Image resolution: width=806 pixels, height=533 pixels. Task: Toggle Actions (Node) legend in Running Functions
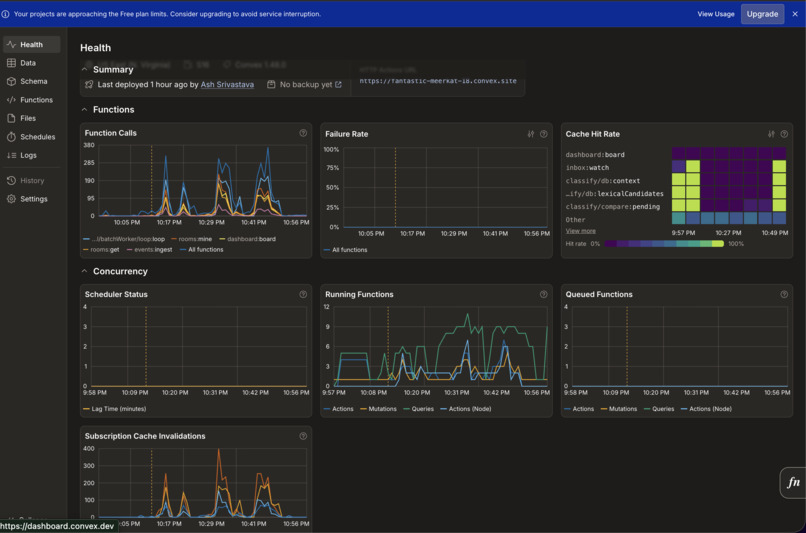[x=466, y=409]
